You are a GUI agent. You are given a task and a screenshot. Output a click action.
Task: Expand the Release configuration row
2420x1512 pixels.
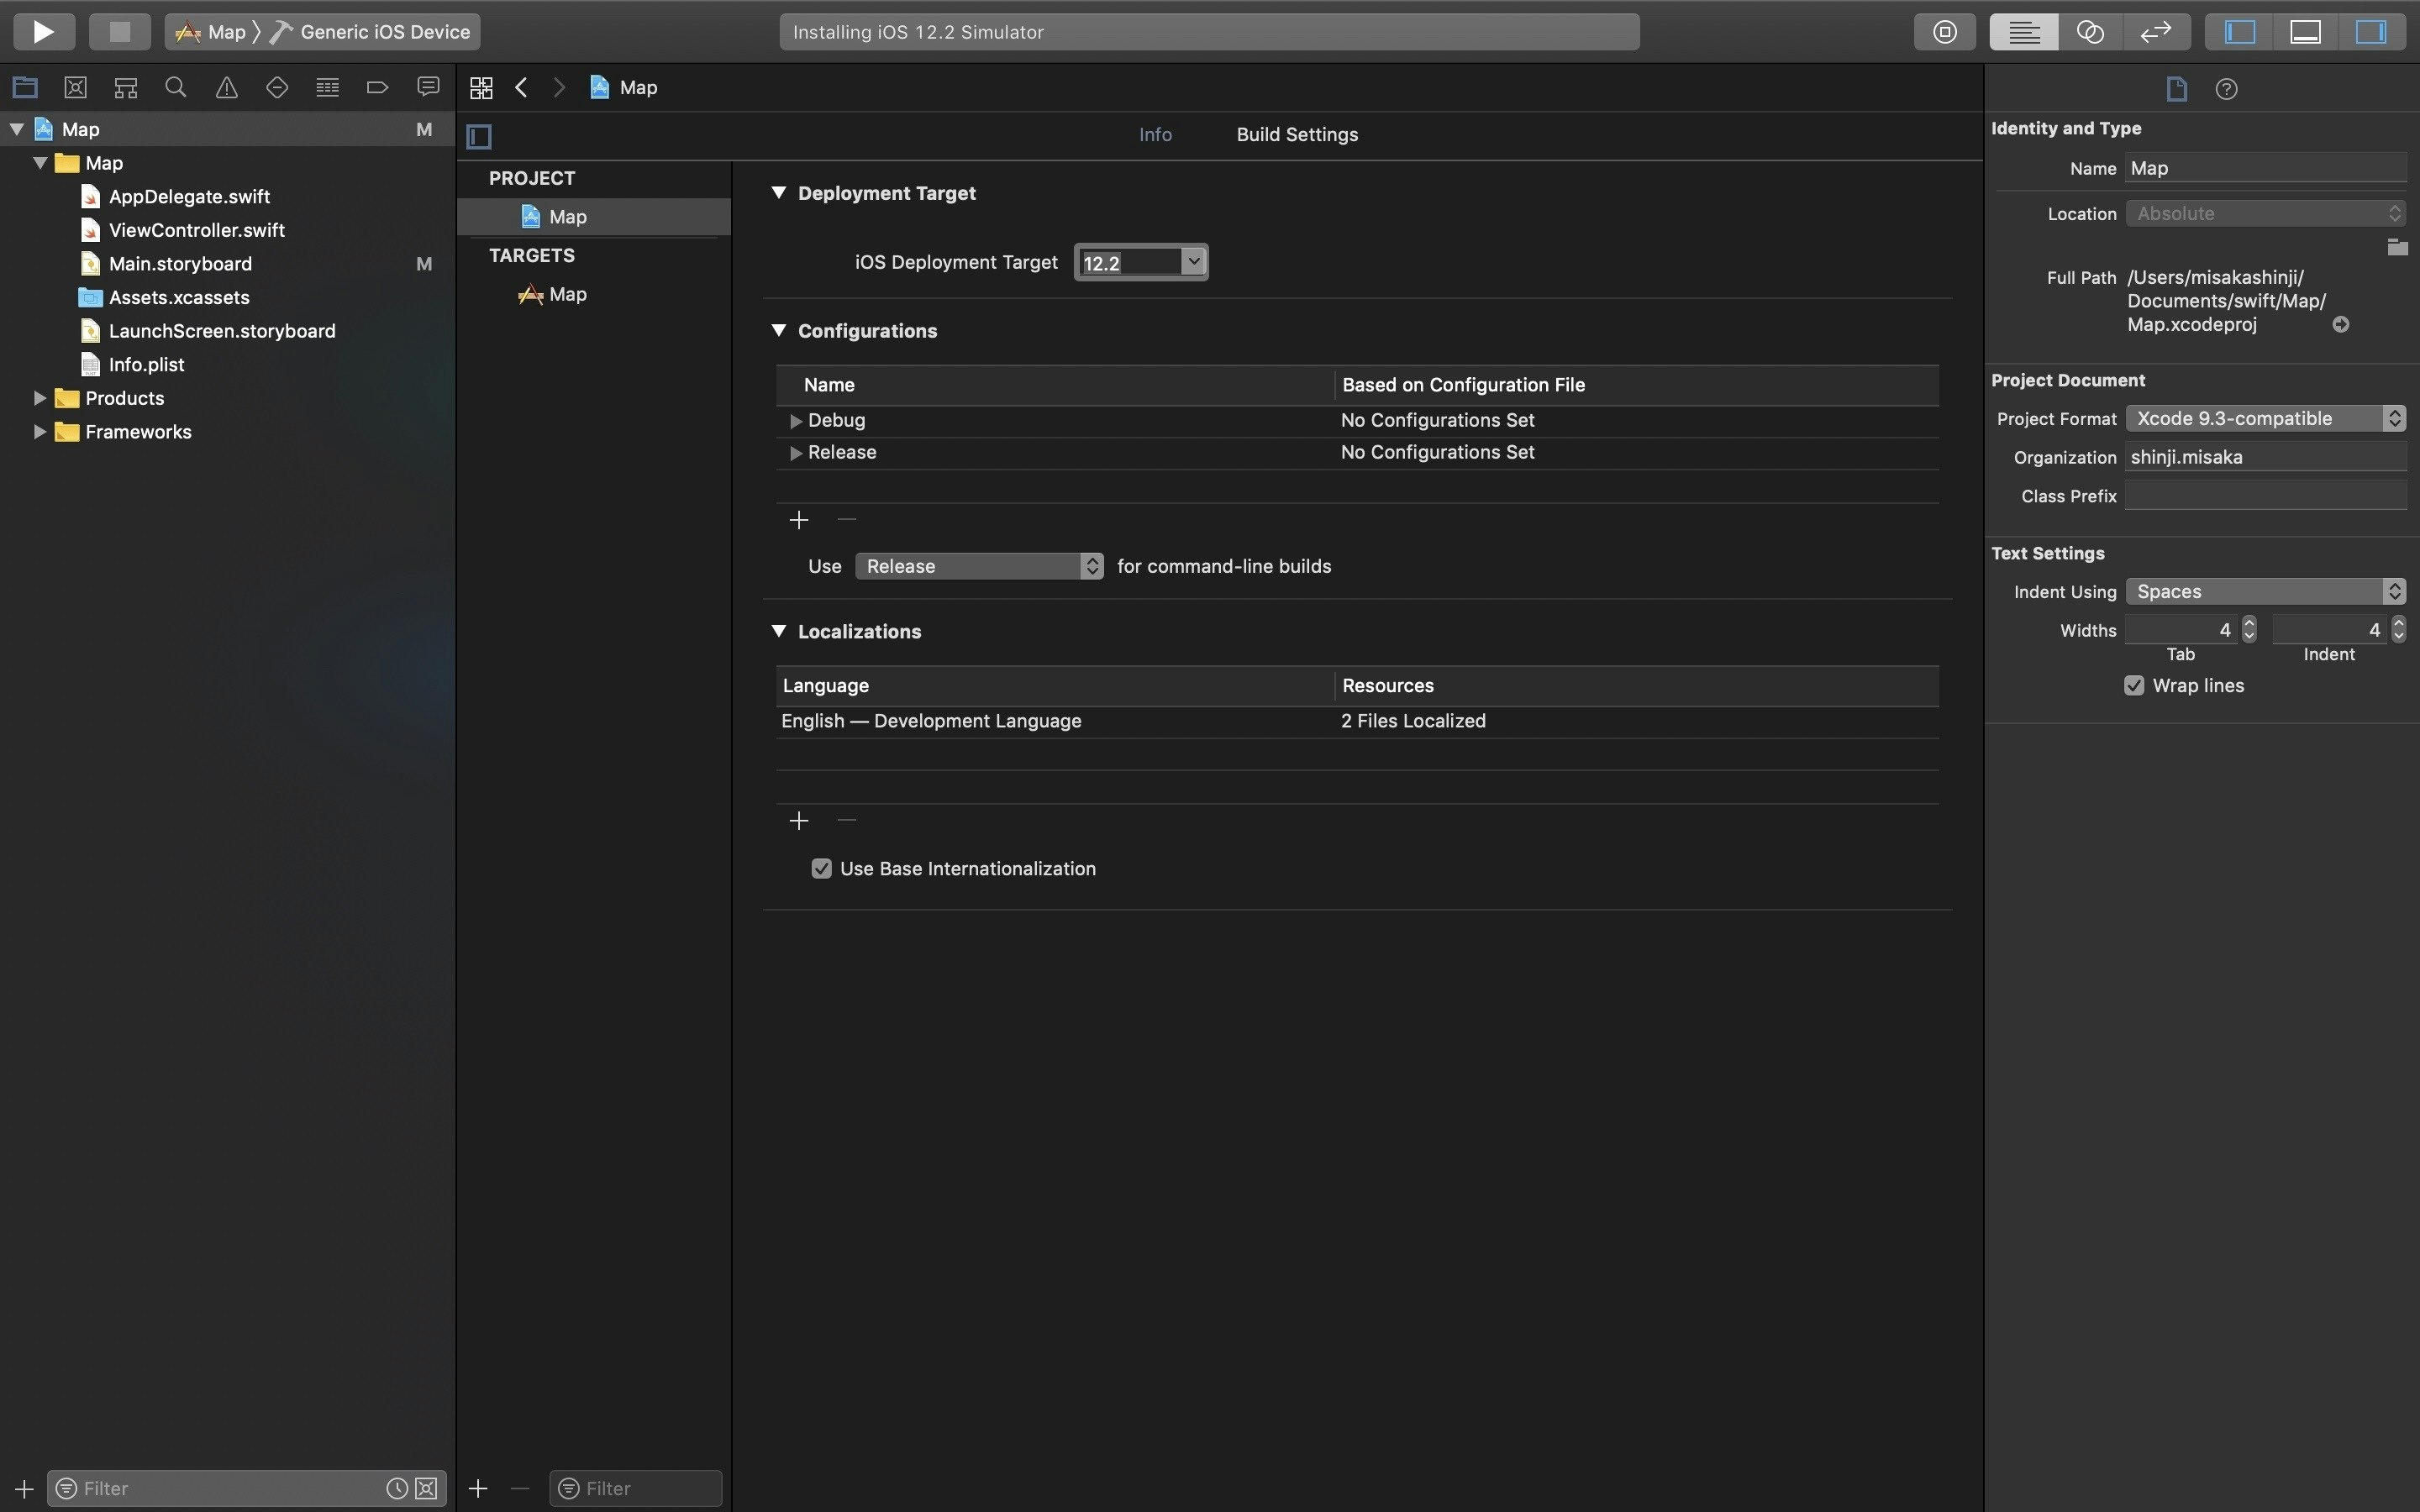(796, 453)
